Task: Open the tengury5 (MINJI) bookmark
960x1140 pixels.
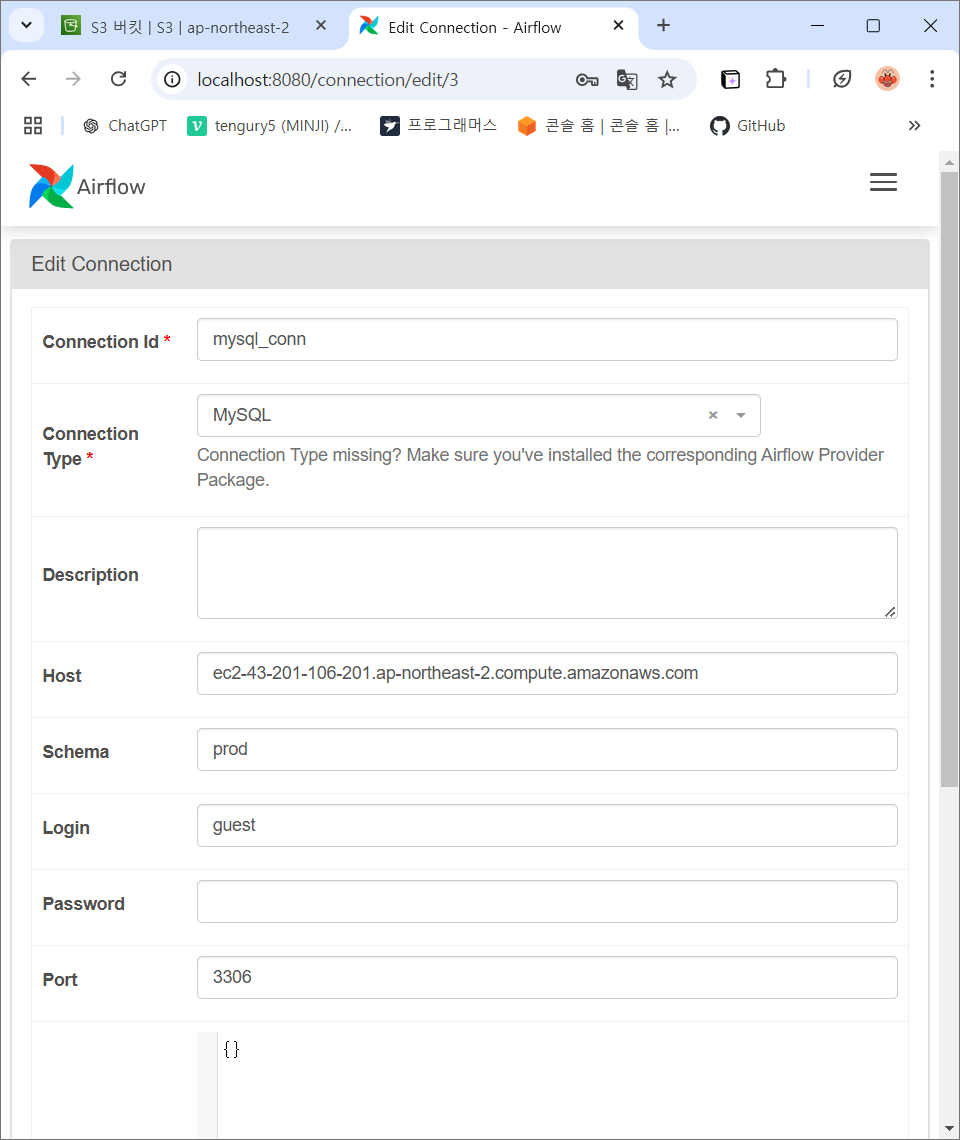Action: 270,126
